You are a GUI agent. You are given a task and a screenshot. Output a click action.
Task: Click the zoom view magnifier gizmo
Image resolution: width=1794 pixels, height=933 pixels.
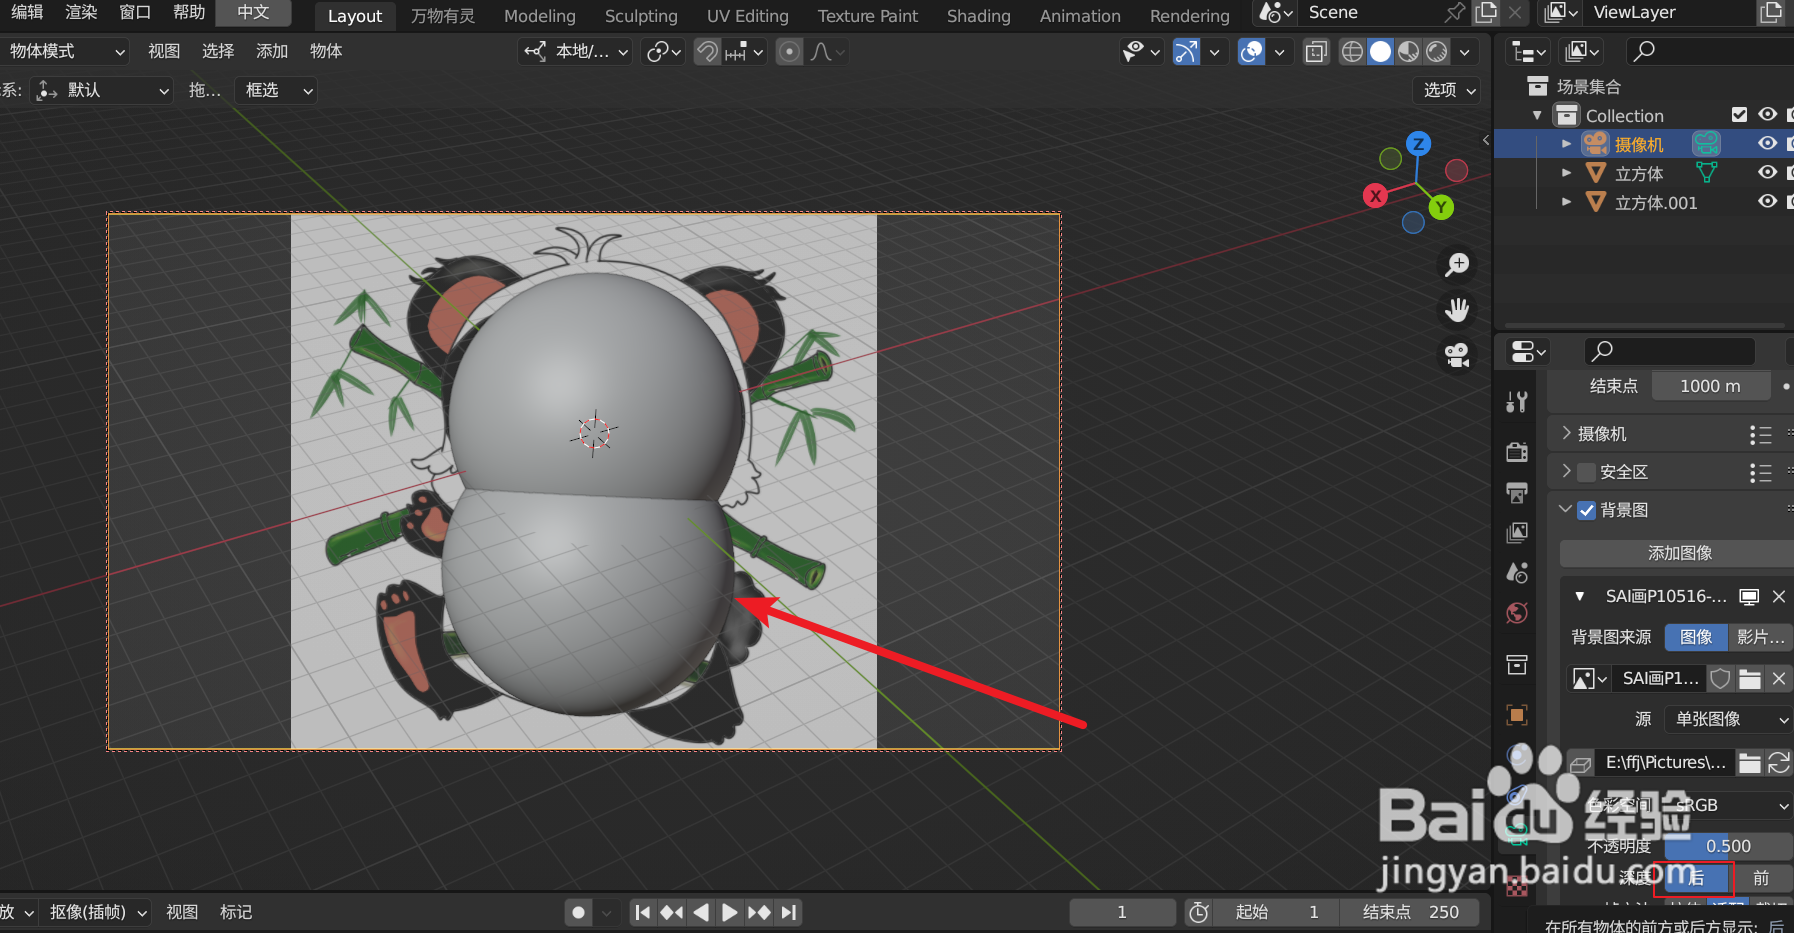coord(1457,265)
